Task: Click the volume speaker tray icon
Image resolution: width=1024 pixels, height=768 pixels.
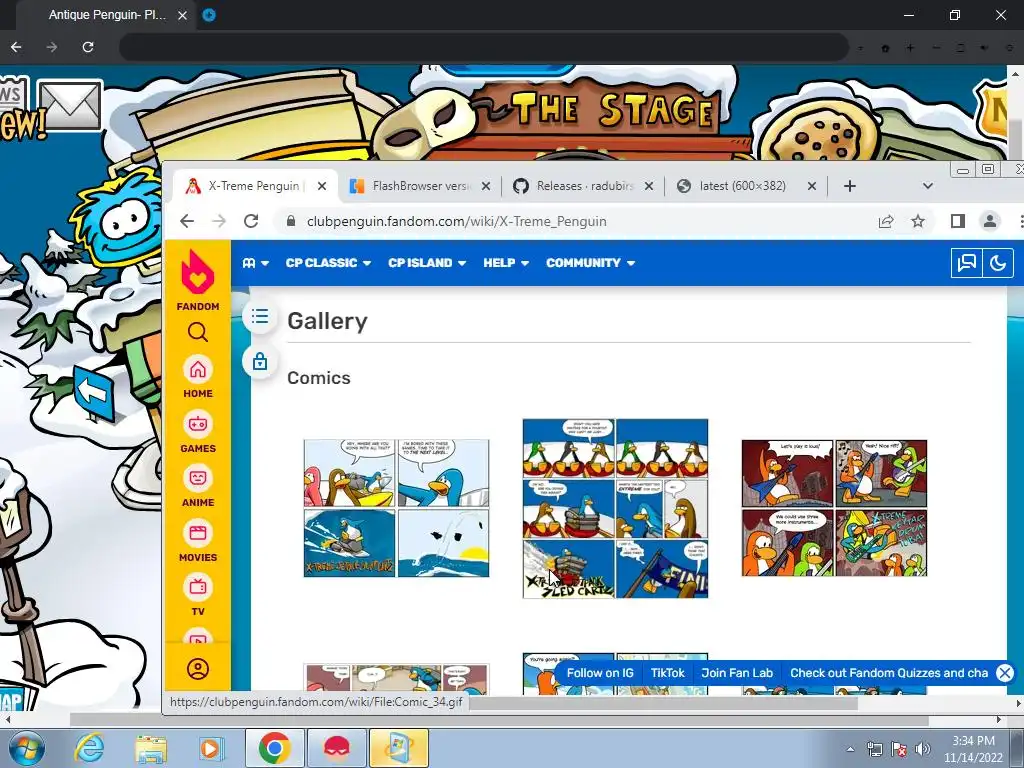Action: [922, 749]
